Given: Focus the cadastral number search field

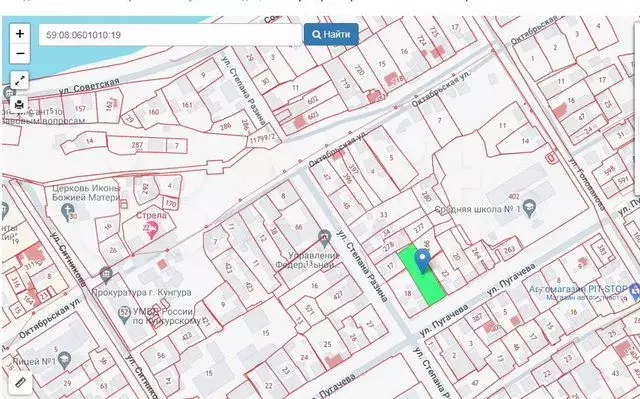Looking at the screenshot, I should pyautogui.click(x=170, y=35).
